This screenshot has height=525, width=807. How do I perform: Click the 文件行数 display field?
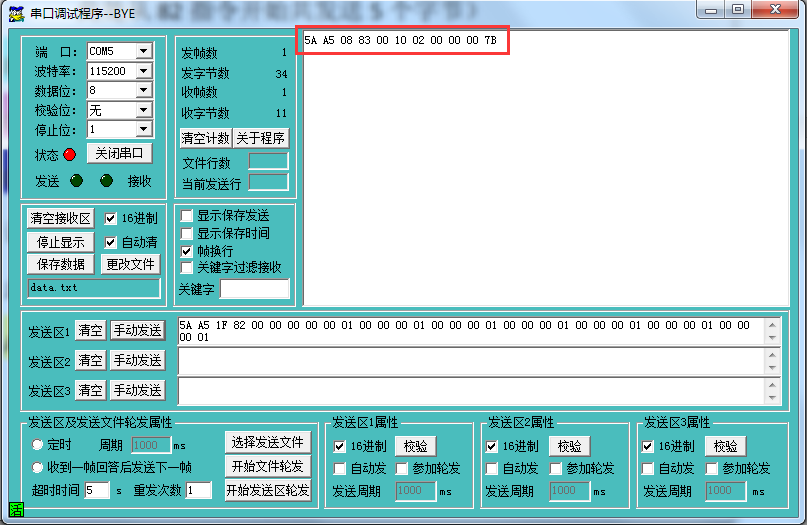(268, 161)
